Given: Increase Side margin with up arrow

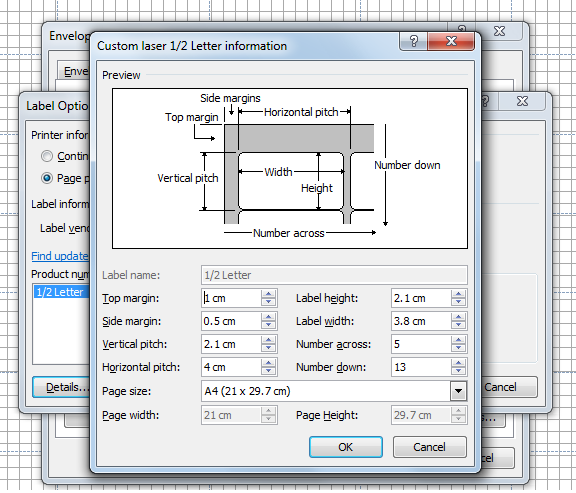Looking at the screenshot, I should click(x=269, y=317).
